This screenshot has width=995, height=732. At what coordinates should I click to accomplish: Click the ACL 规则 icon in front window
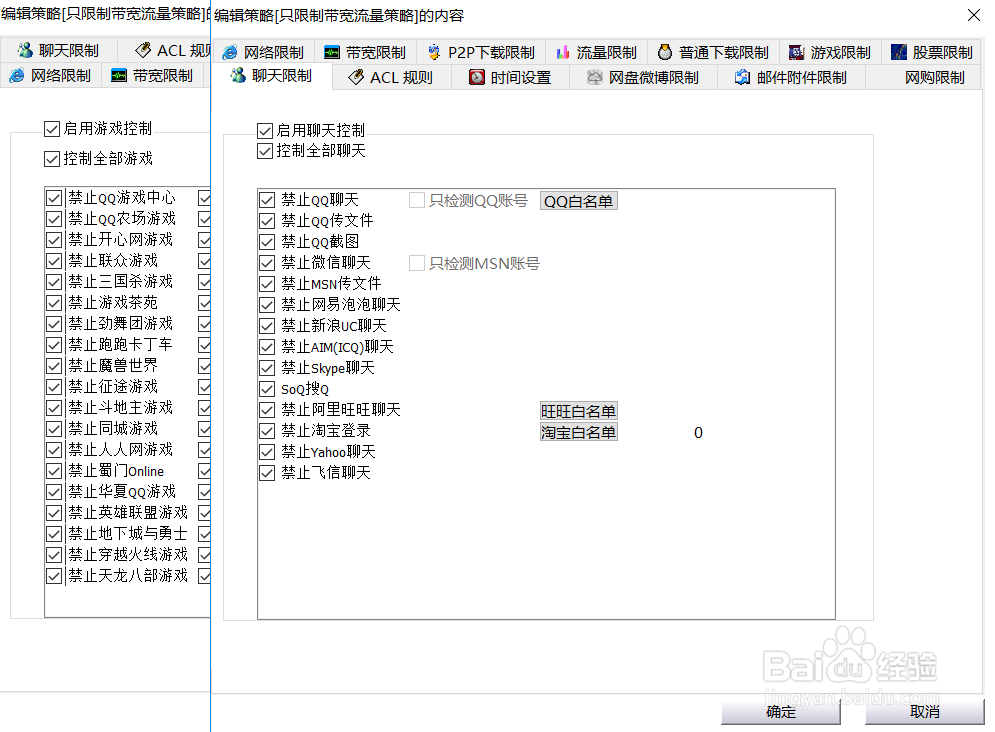356,77
